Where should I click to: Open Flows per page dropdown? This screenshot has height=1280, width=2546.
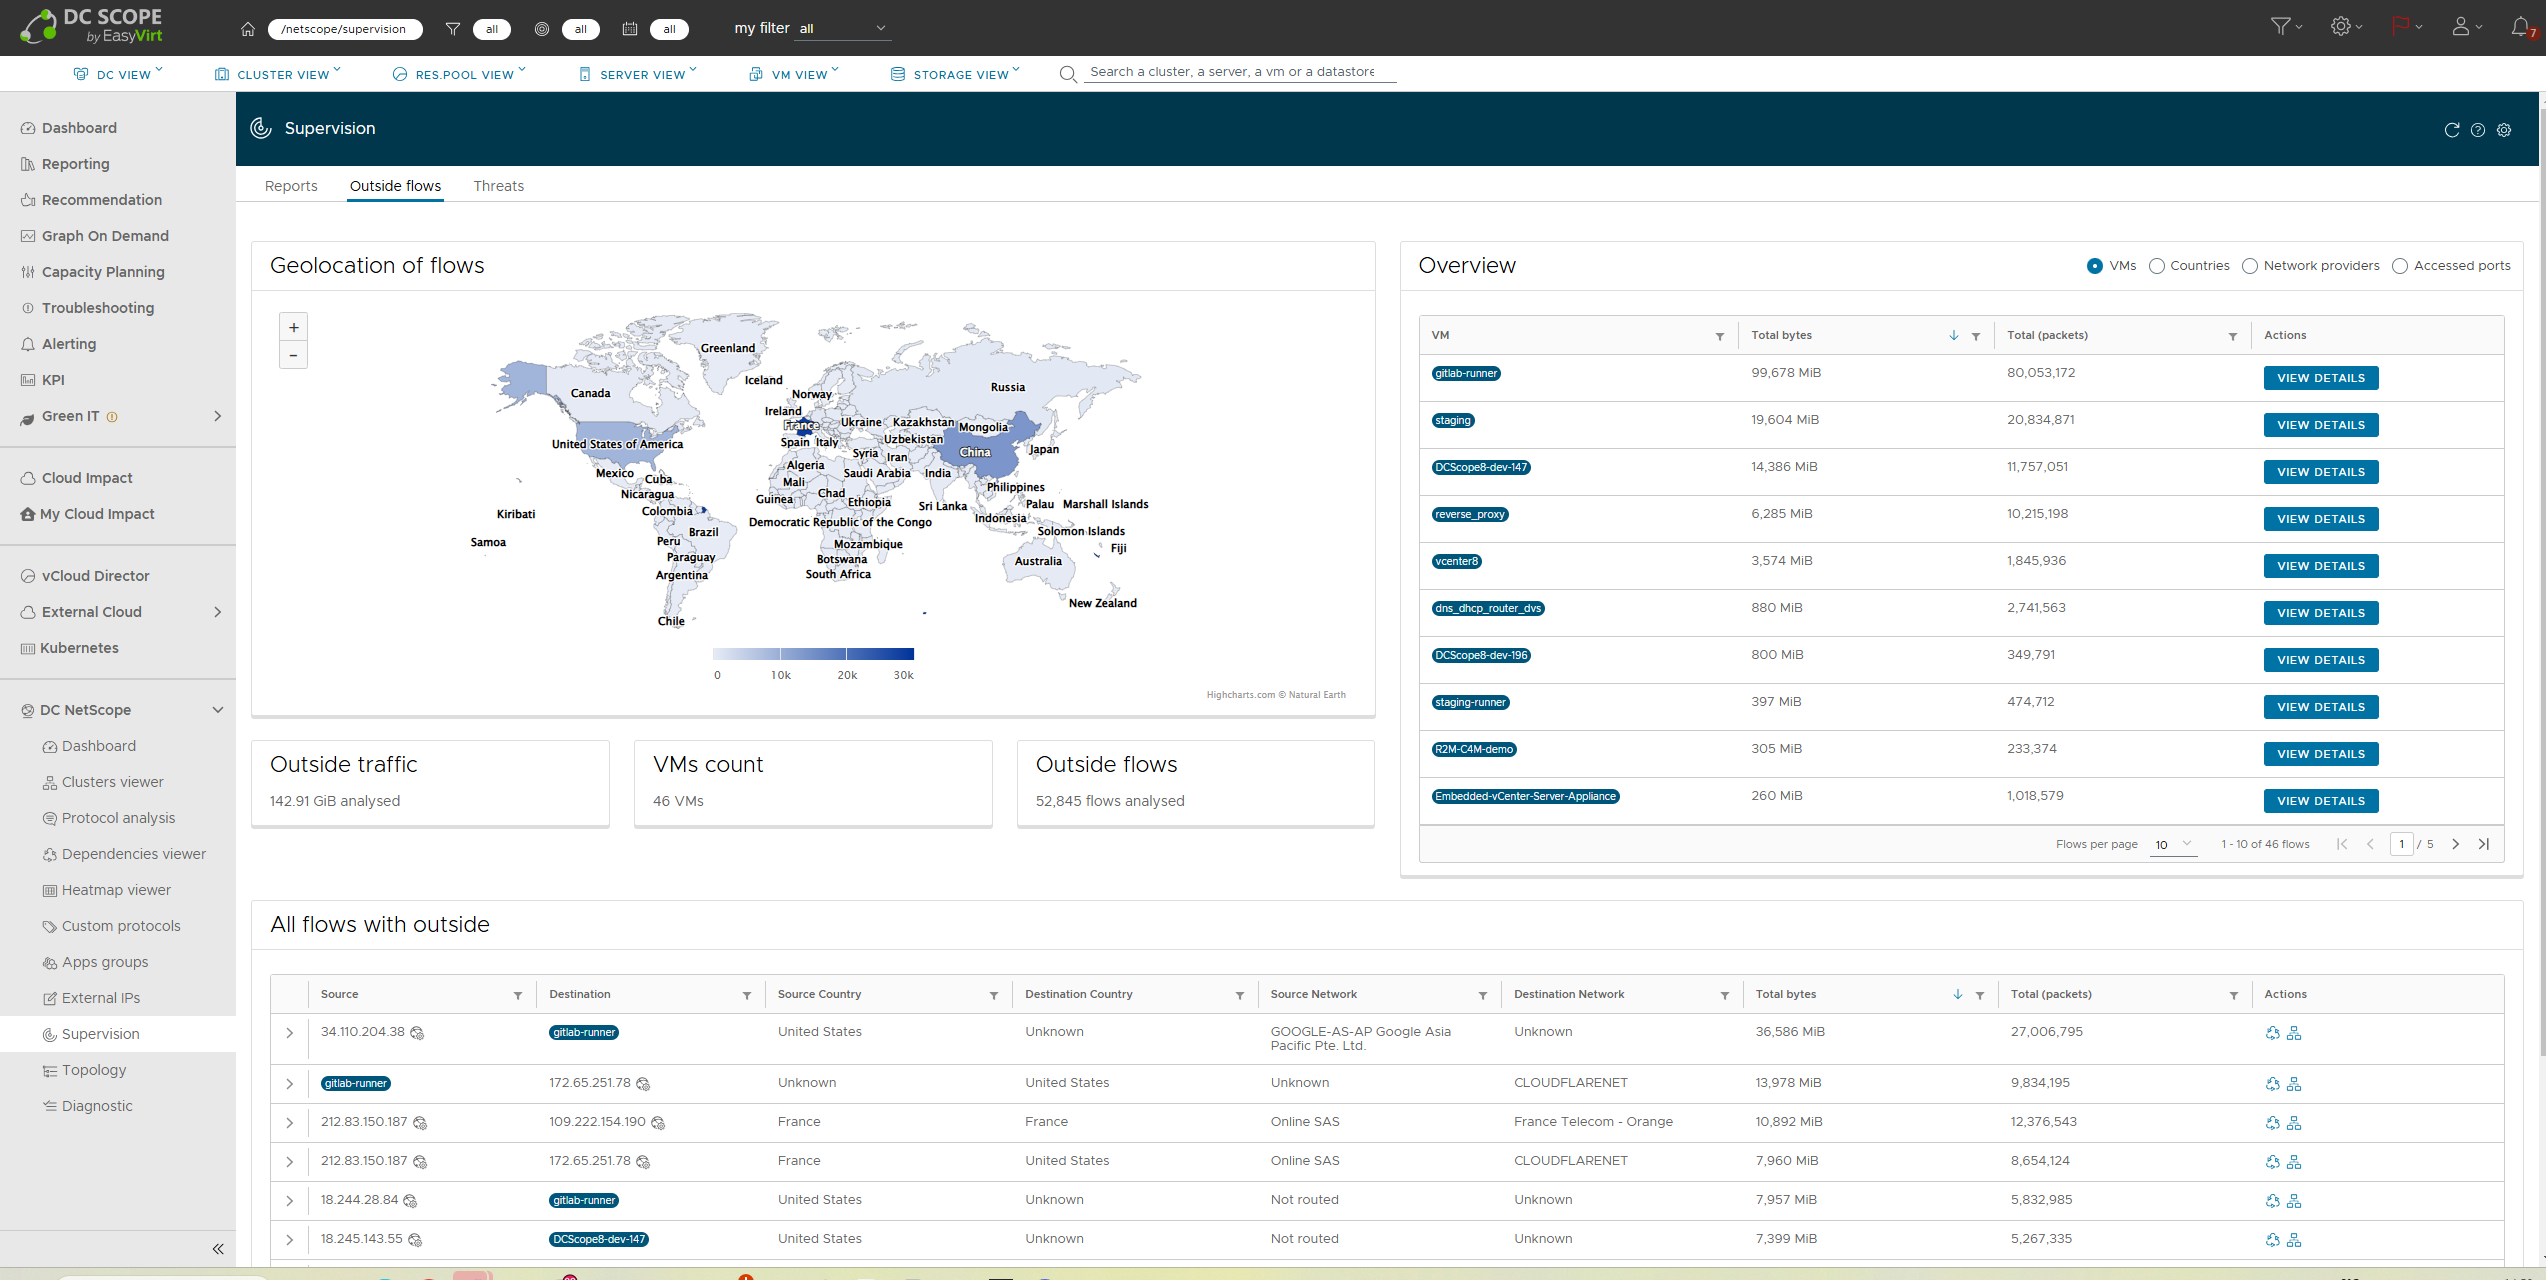[x=2174, y=844]
